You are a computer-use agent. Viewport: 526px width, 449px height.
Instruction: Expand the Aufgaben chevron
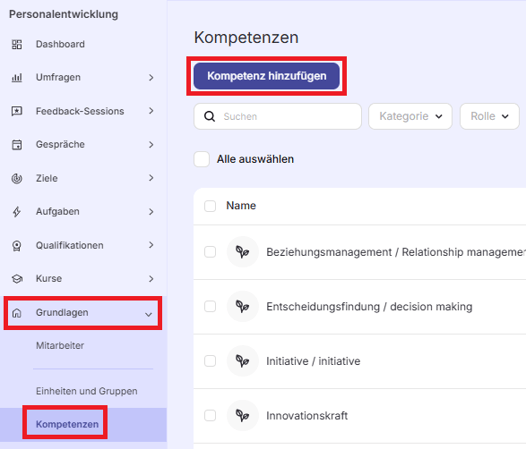(x=151, y=212)
